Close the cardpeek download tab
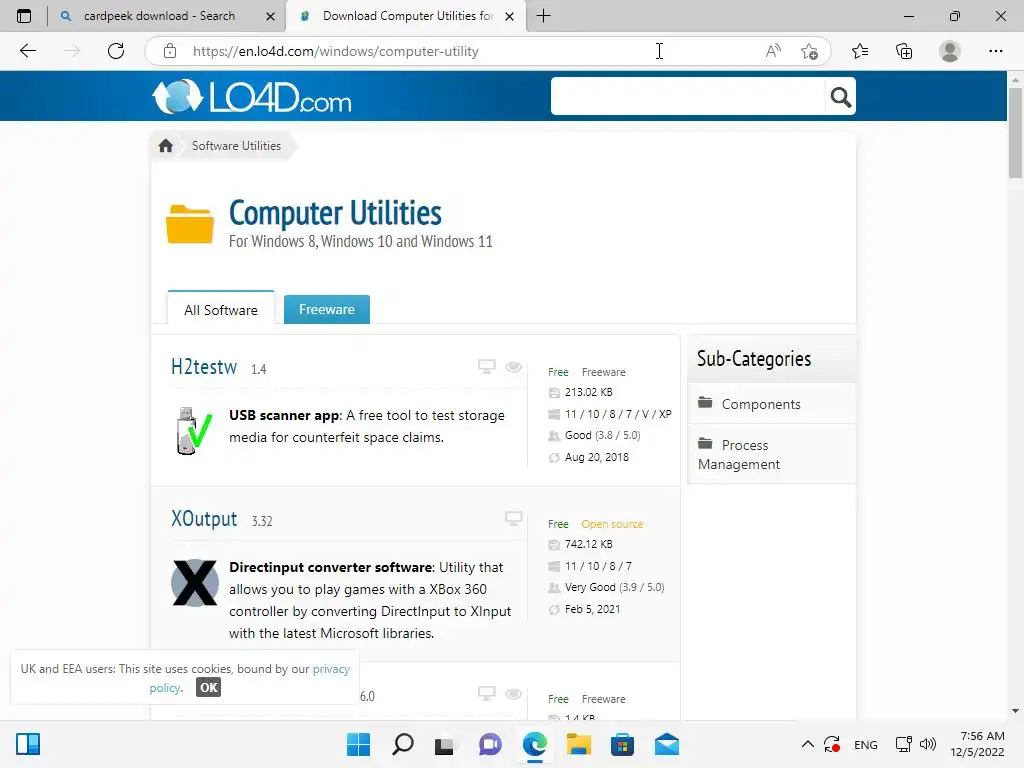This screenshot has height=768, width=1024. point(270,16)
